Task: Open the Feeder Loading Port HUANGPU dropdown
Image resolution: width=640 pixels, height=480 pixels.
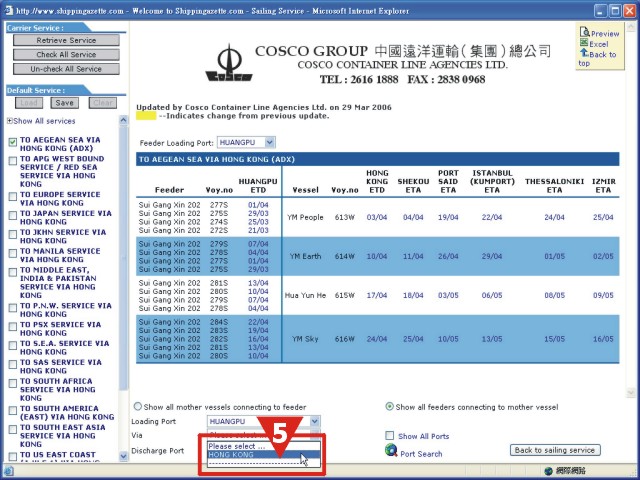Action: coord(269,142)
